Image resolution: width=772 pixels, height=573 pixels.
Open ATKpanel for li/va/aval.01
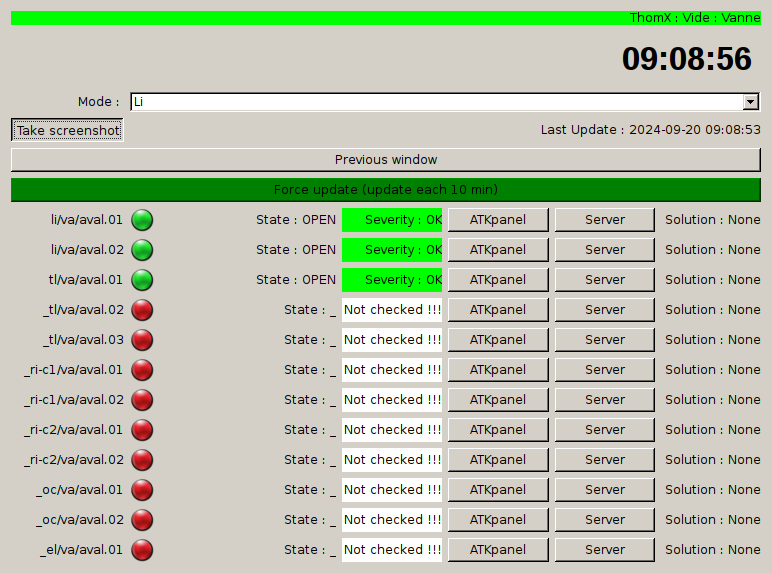click(498, 220)
